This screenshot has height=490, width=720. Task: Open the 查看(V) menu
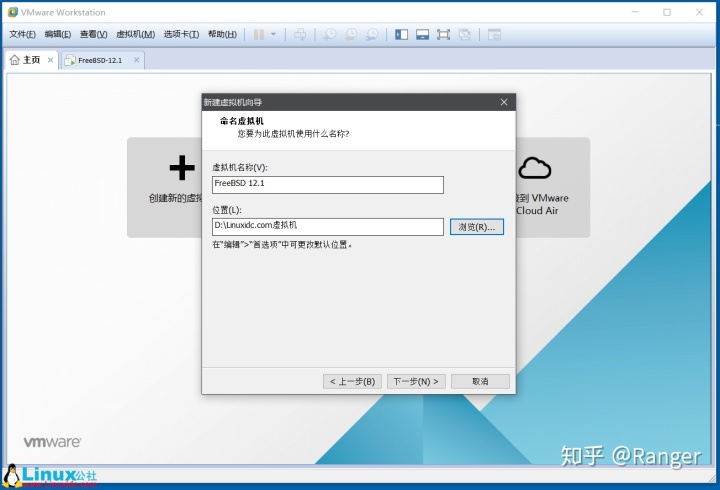click(x=94, y=34)
